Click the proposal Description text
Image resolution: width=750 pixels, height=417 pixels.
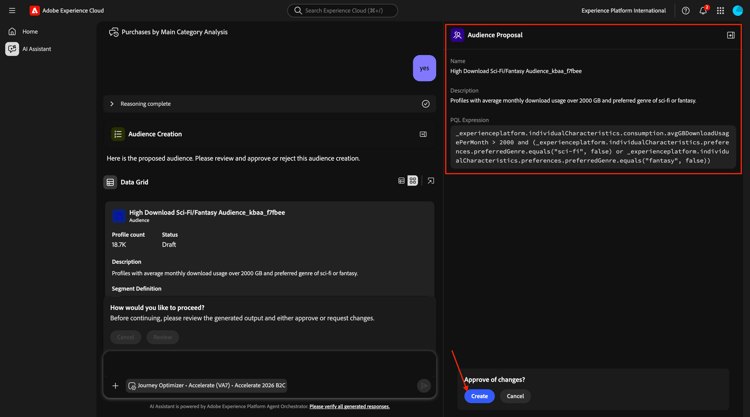coord(573,100)
